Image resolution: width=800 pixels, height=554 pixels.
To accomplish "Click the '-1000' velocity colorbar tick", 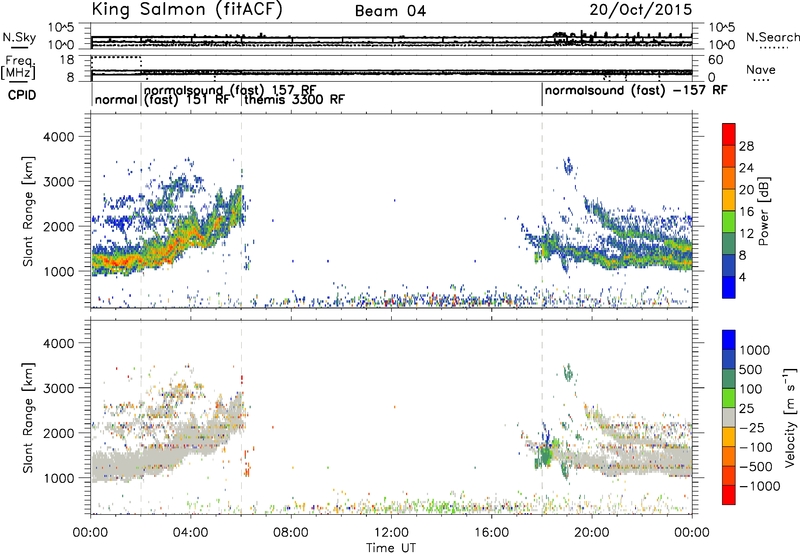I will tap(759, 486).
